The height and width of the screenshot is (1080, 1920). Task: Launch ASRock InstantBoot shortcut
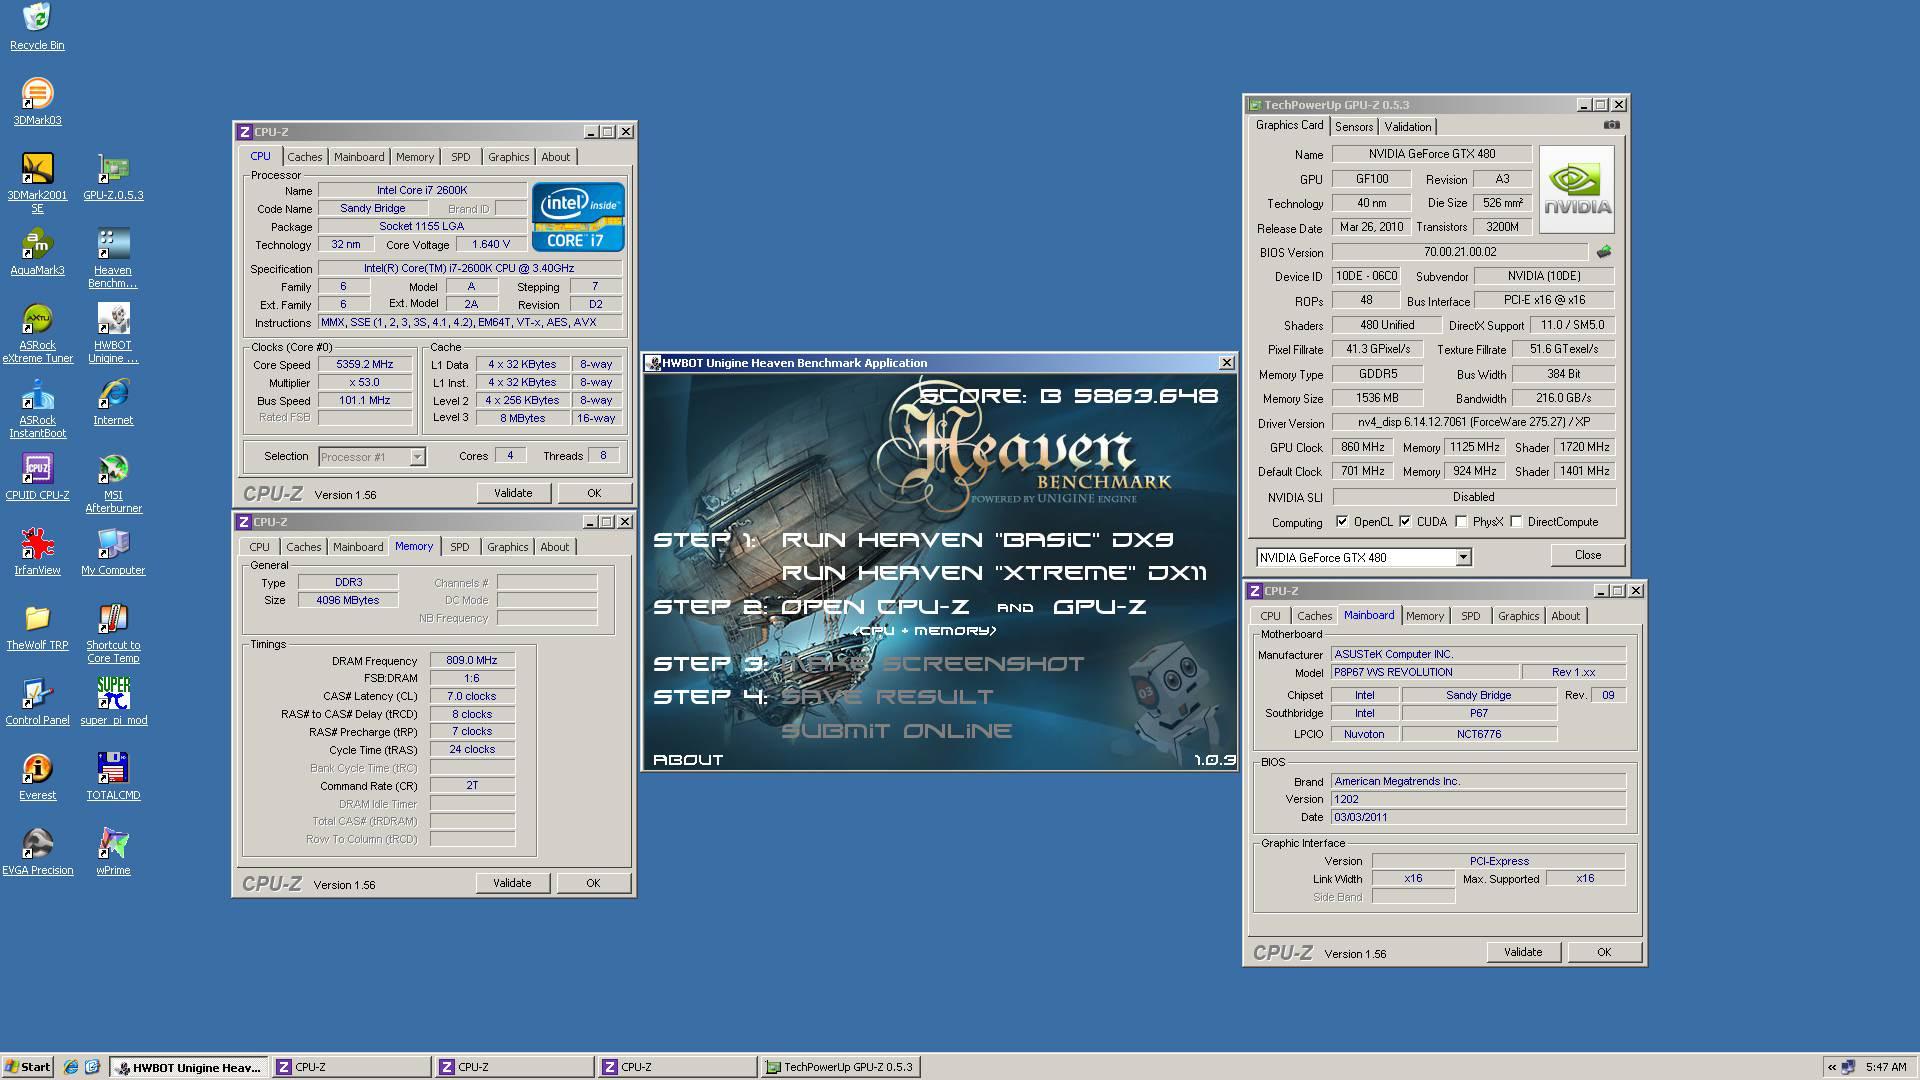37,408
